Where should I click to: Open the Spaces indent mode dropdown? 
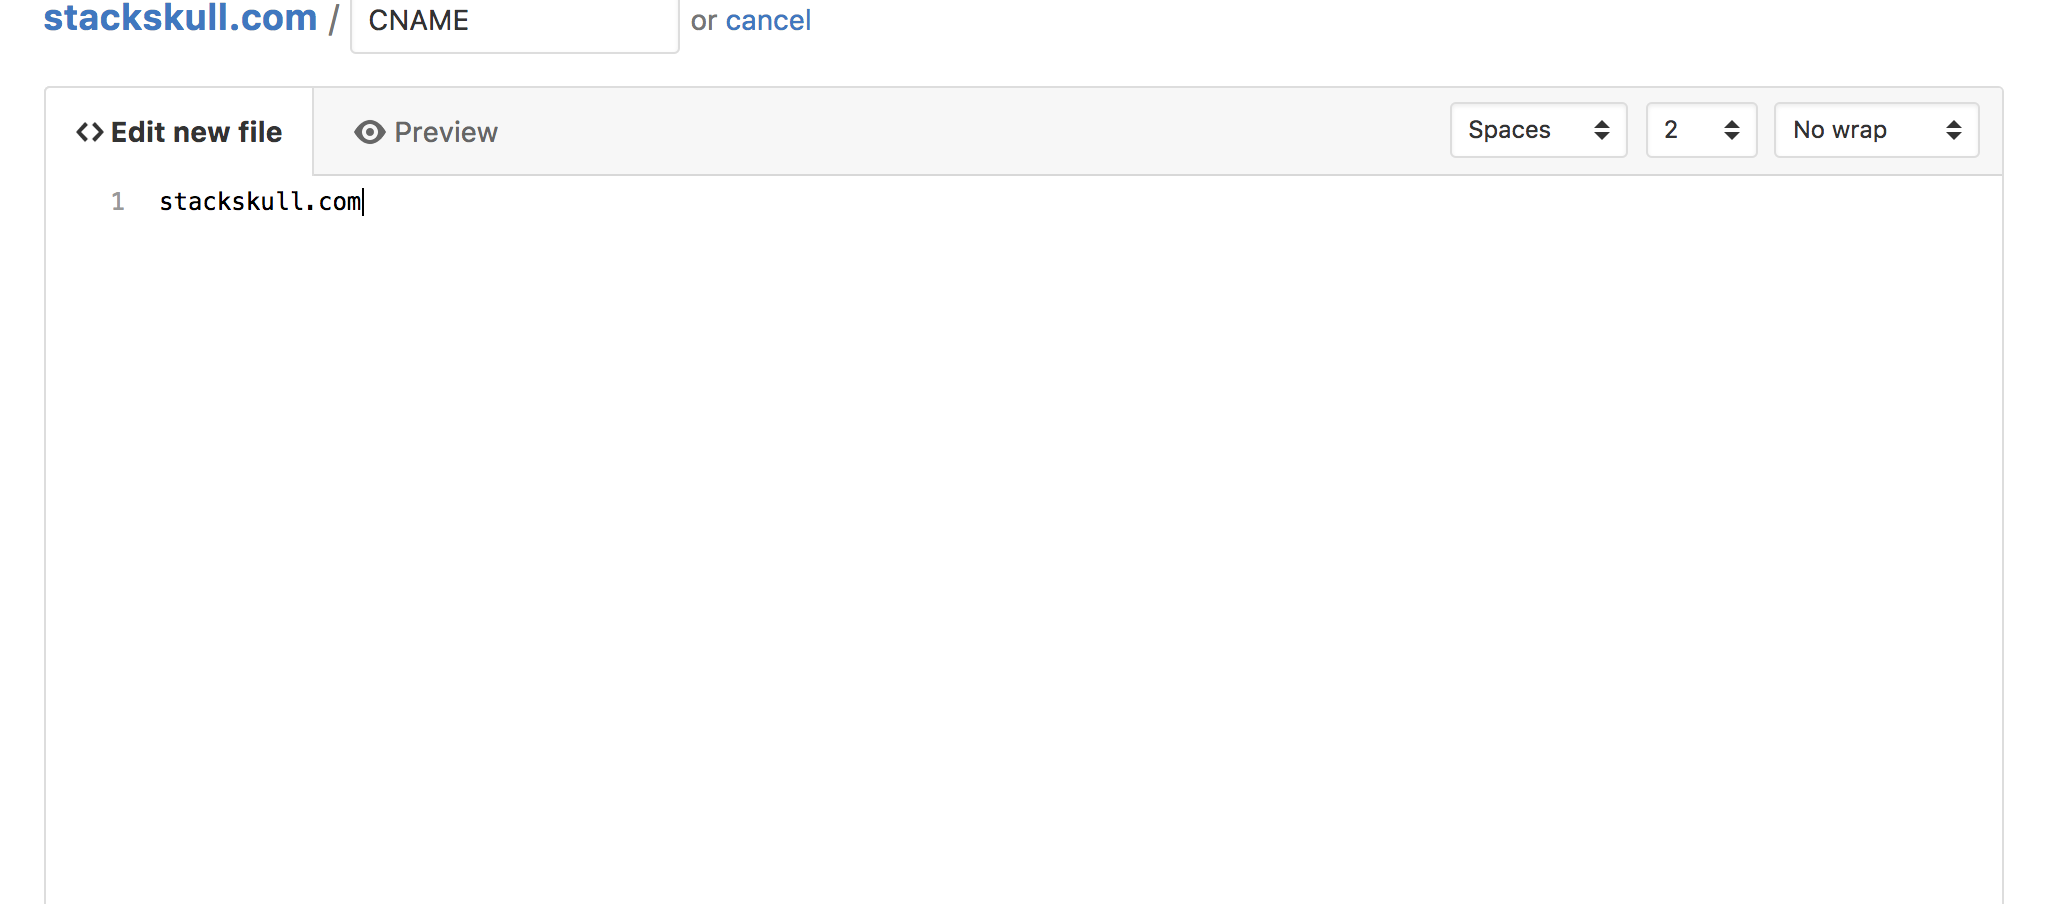coord(1539,130)
